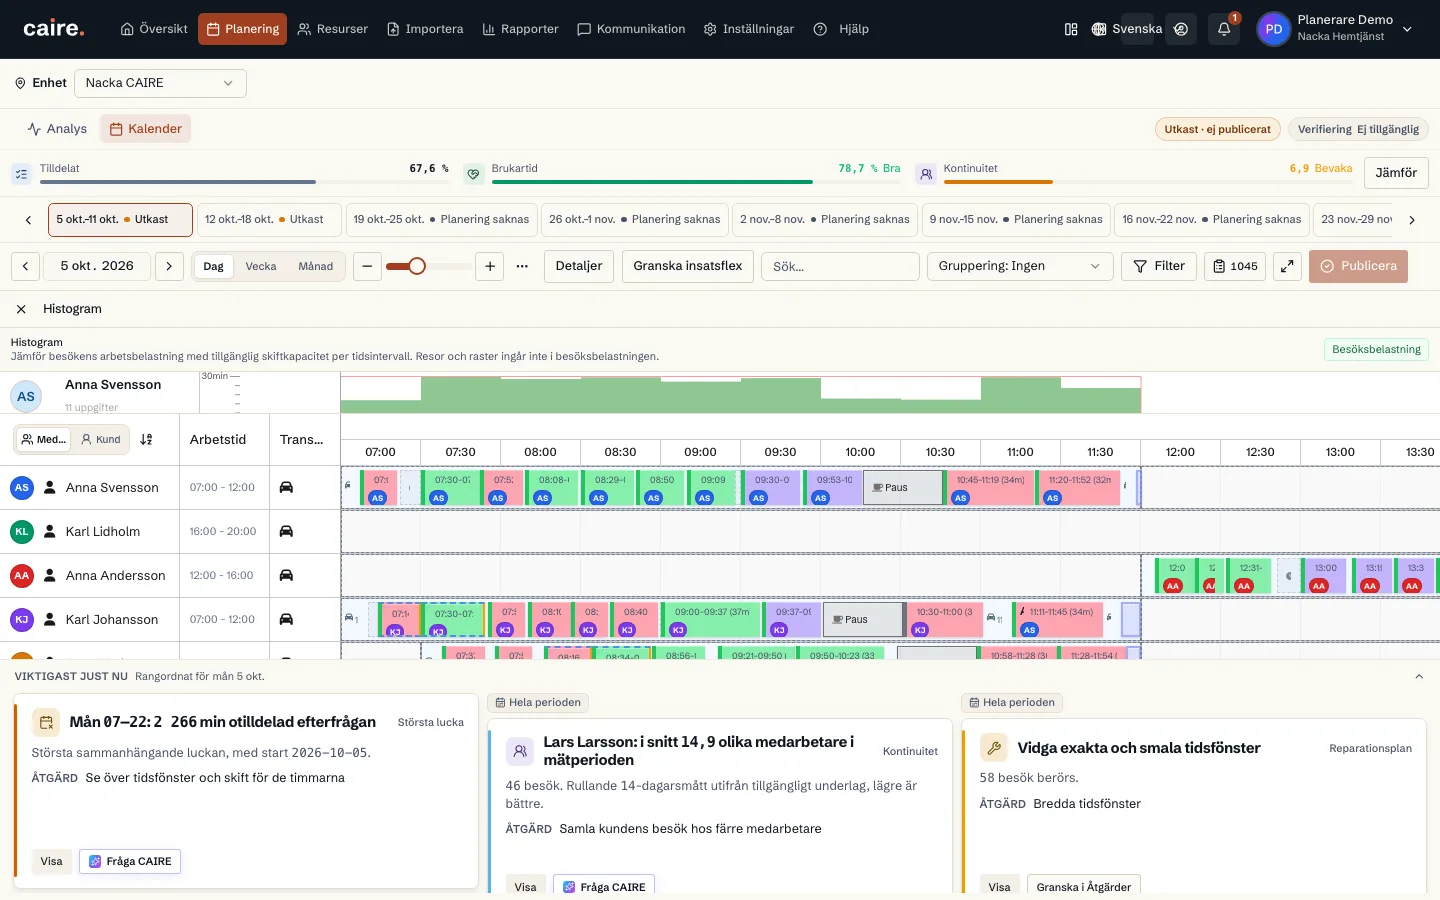Click the Sök search field
The width and height of the screenshot is (1440, 900).
[840, 266]
